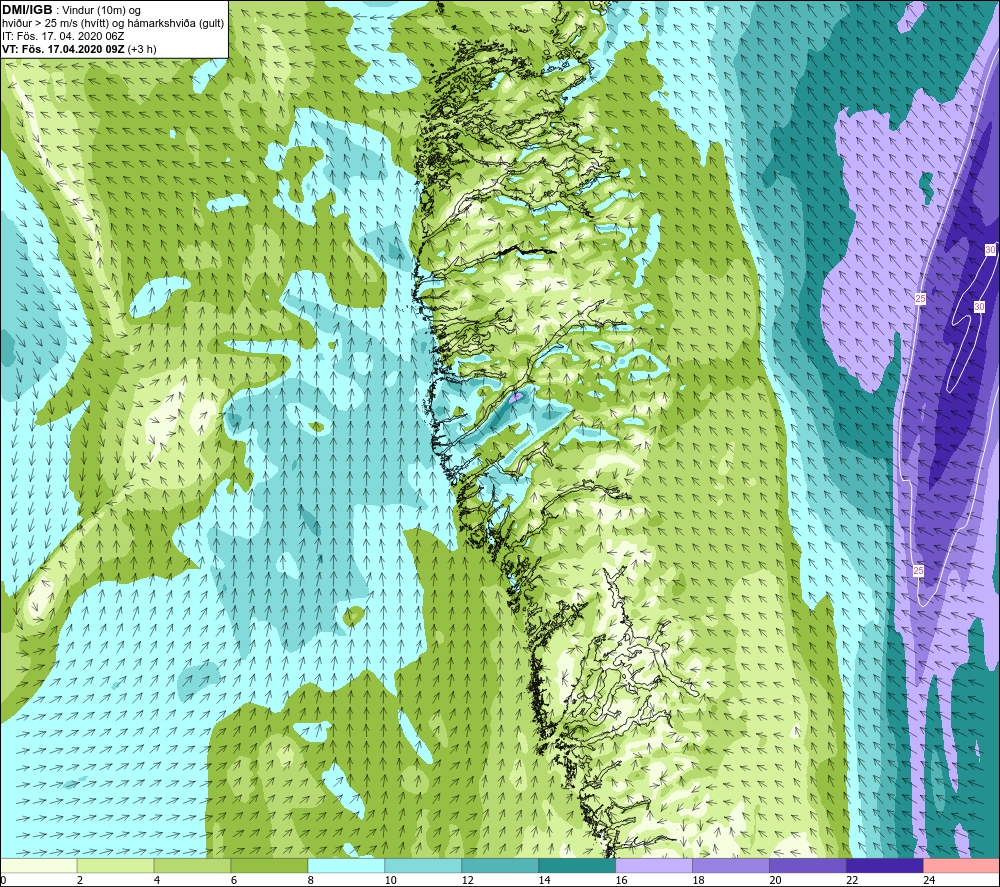Click the '24' label on the color scale

(929, 880)
